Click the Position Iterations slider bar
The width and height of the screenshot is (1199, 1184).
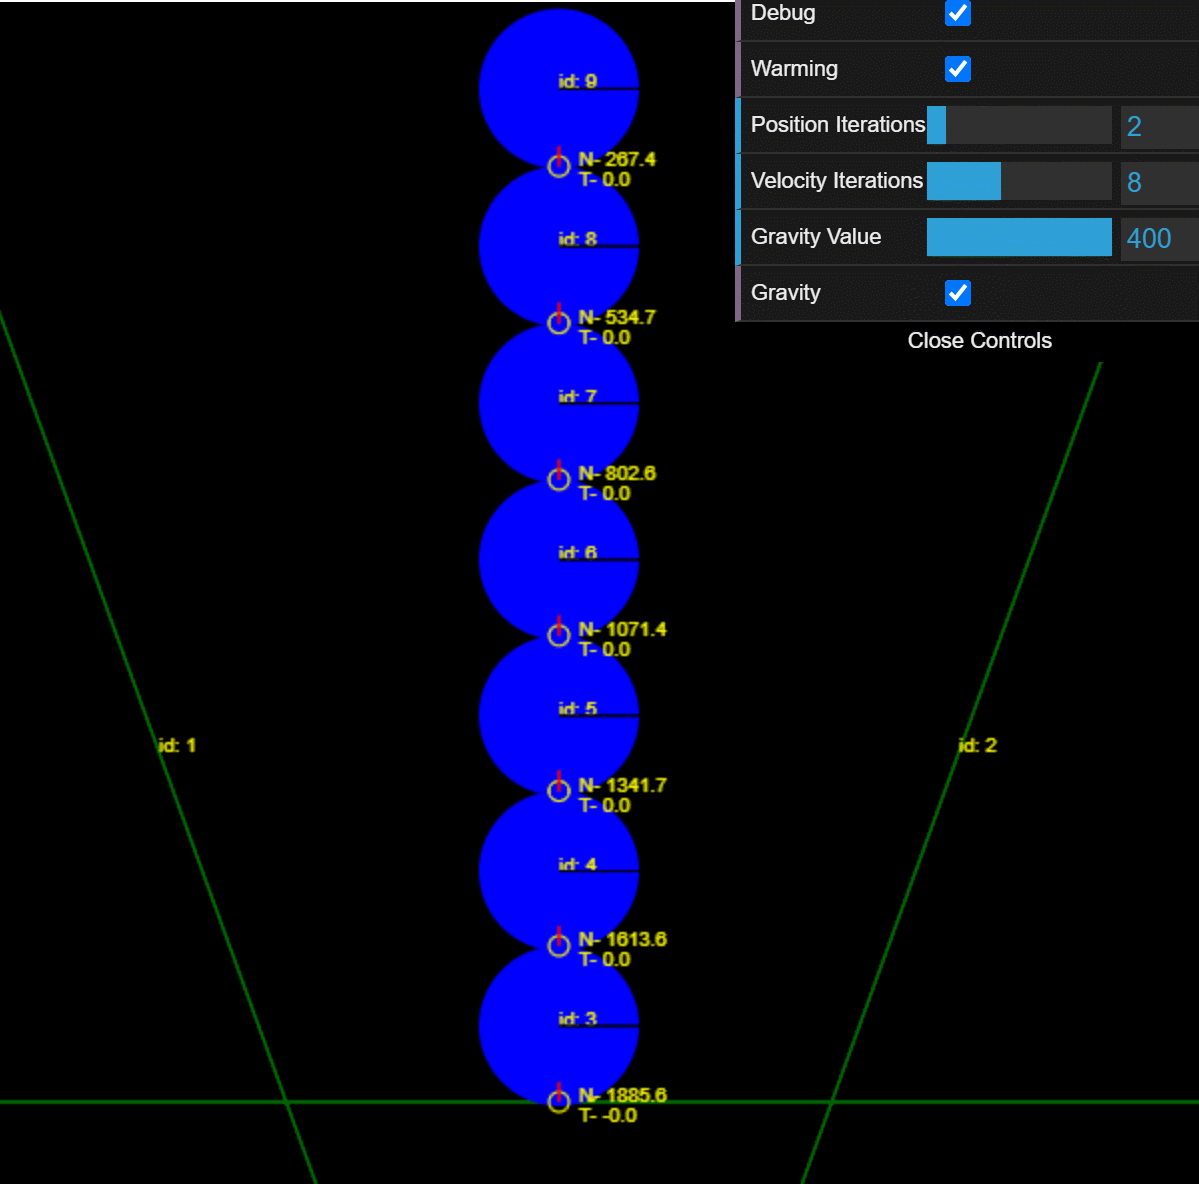[1018, 125]
